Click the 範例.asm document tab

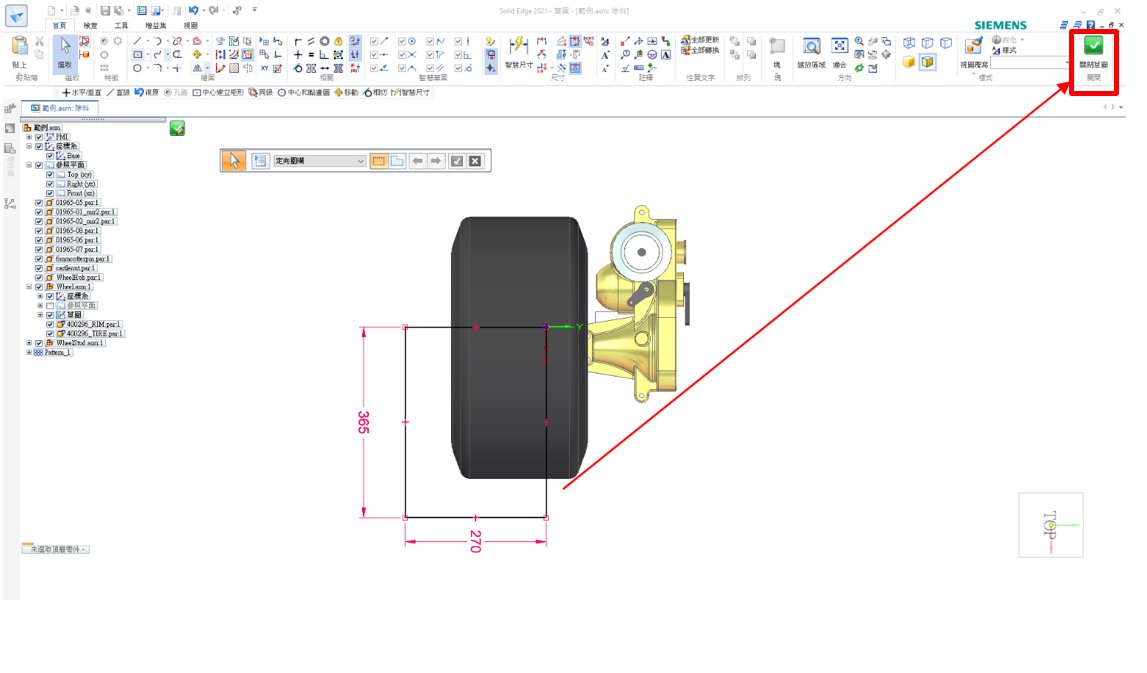pos(59,108)
